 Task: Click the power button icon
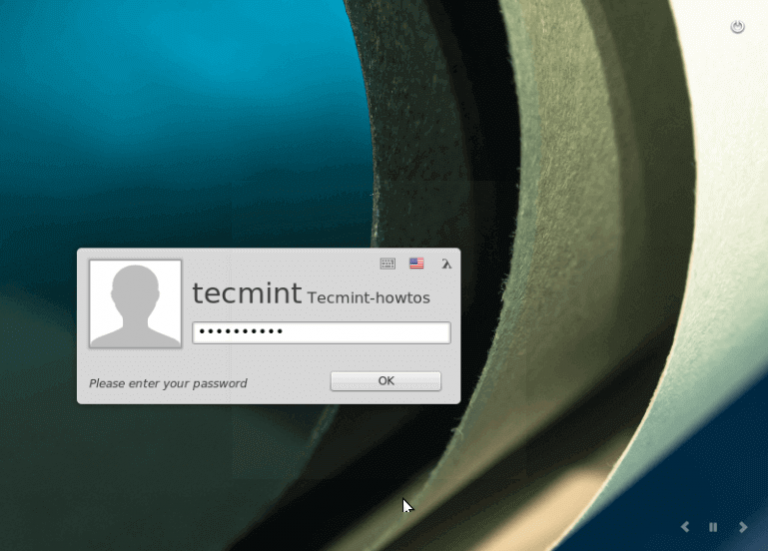pyautogui.click(x=737, y=26)
